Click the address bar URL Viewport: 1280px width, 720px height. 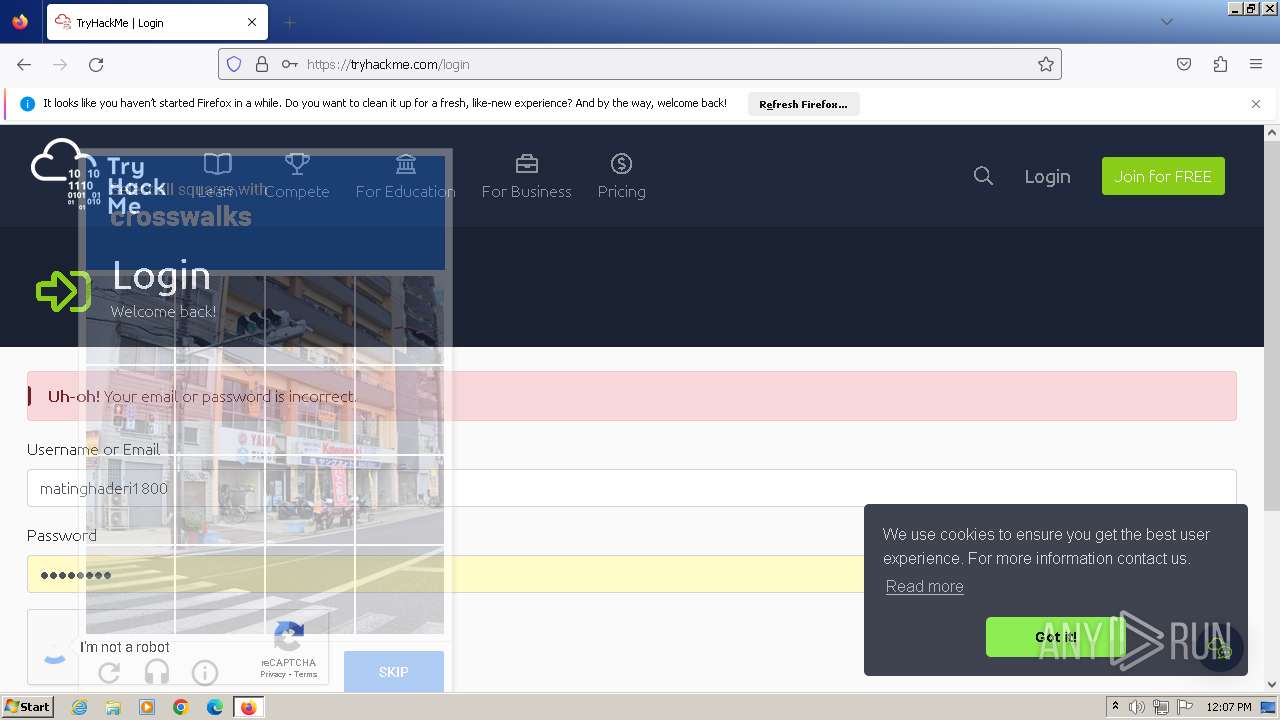pyautogui.click(x=388, y=64)
